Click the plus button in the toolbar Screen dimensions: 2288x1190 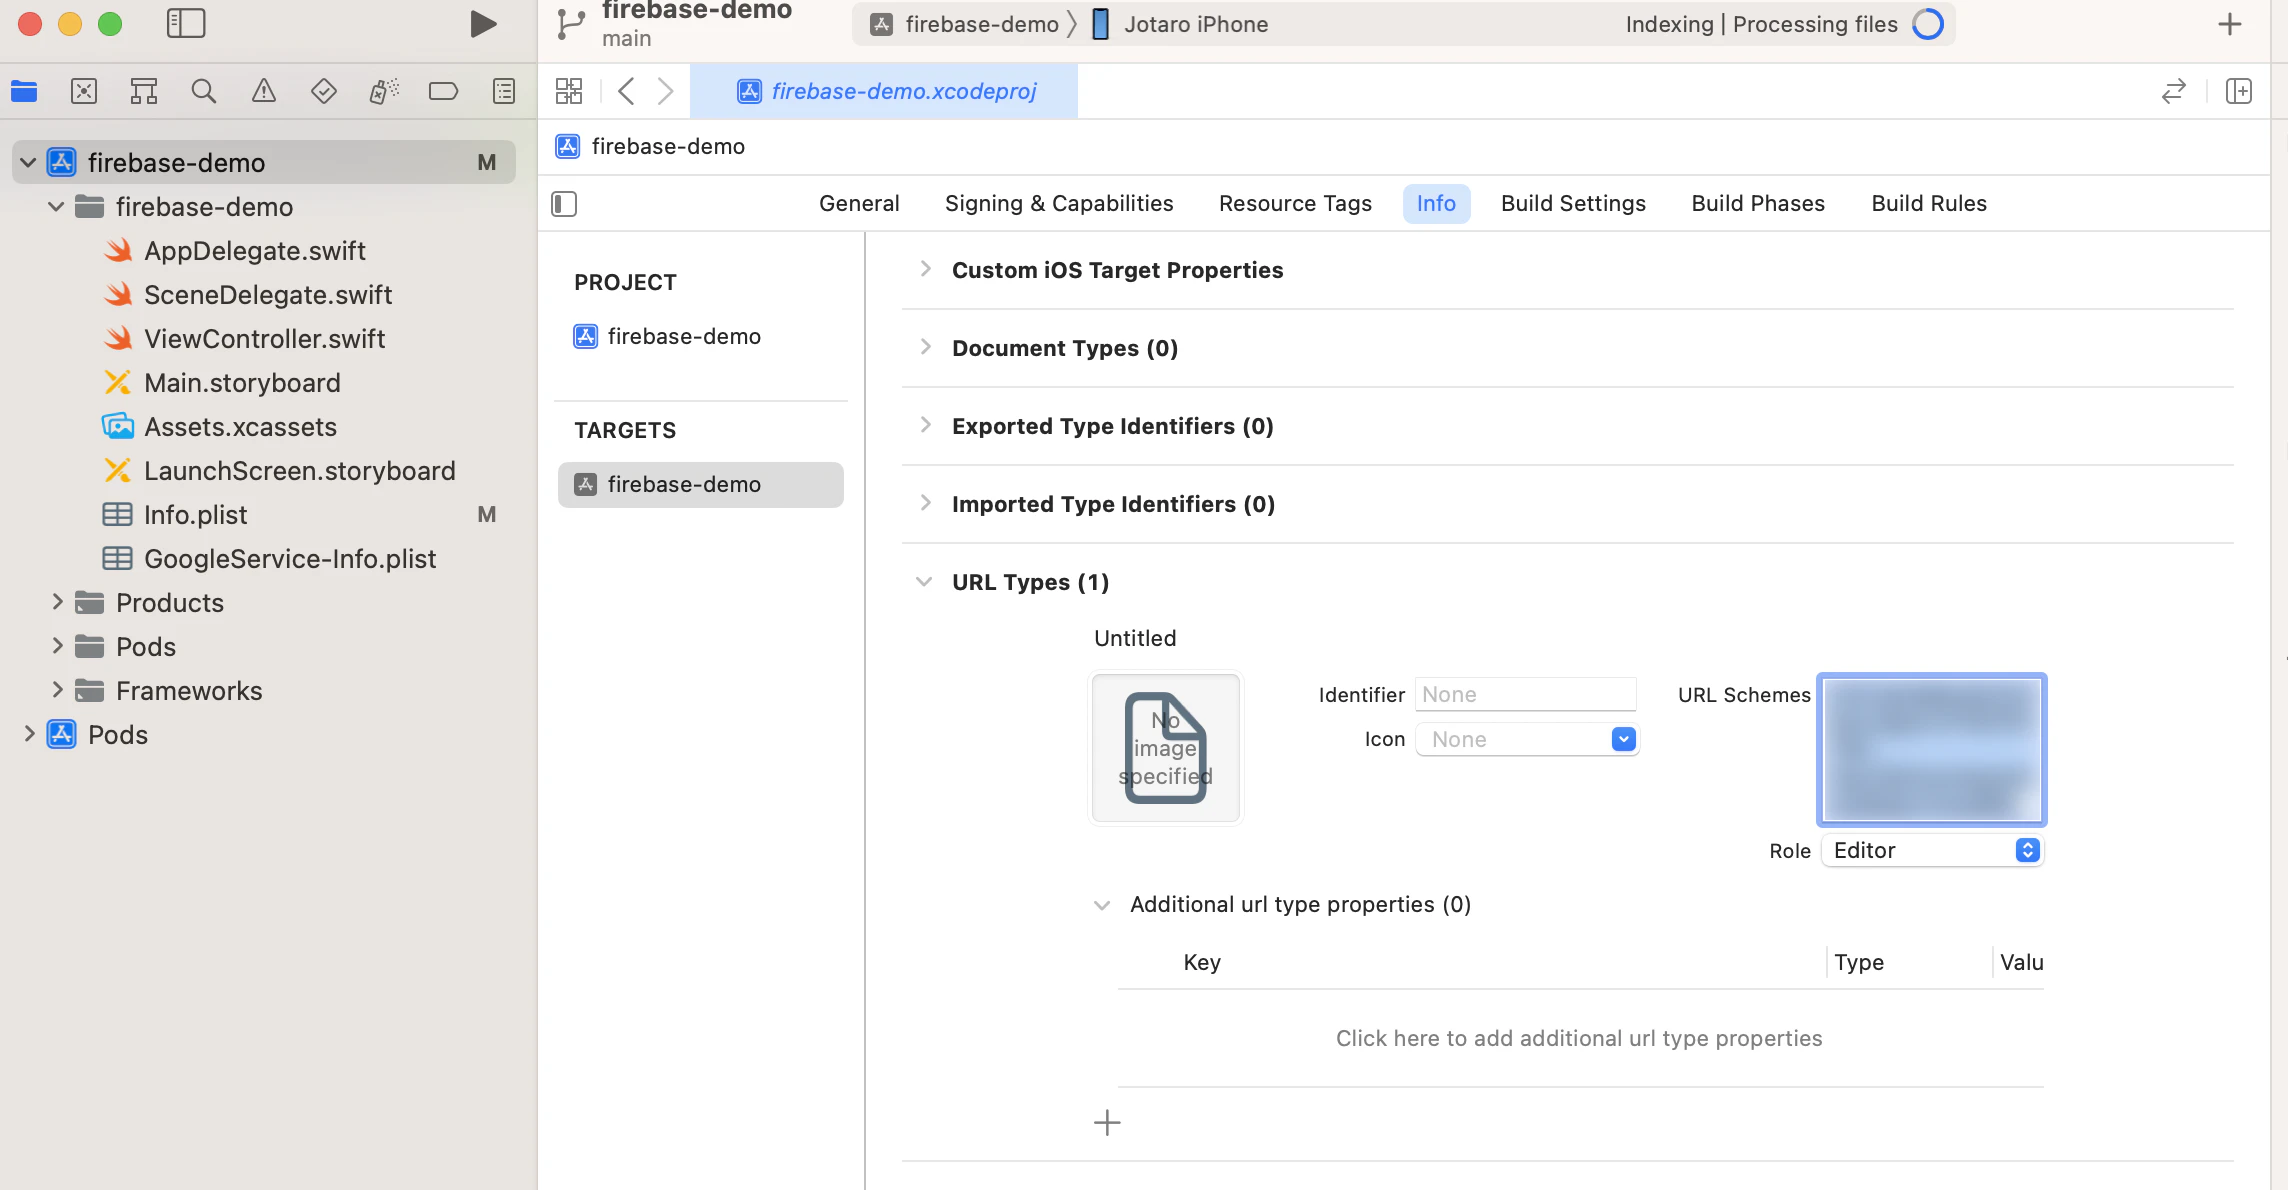click(2230, 24)
